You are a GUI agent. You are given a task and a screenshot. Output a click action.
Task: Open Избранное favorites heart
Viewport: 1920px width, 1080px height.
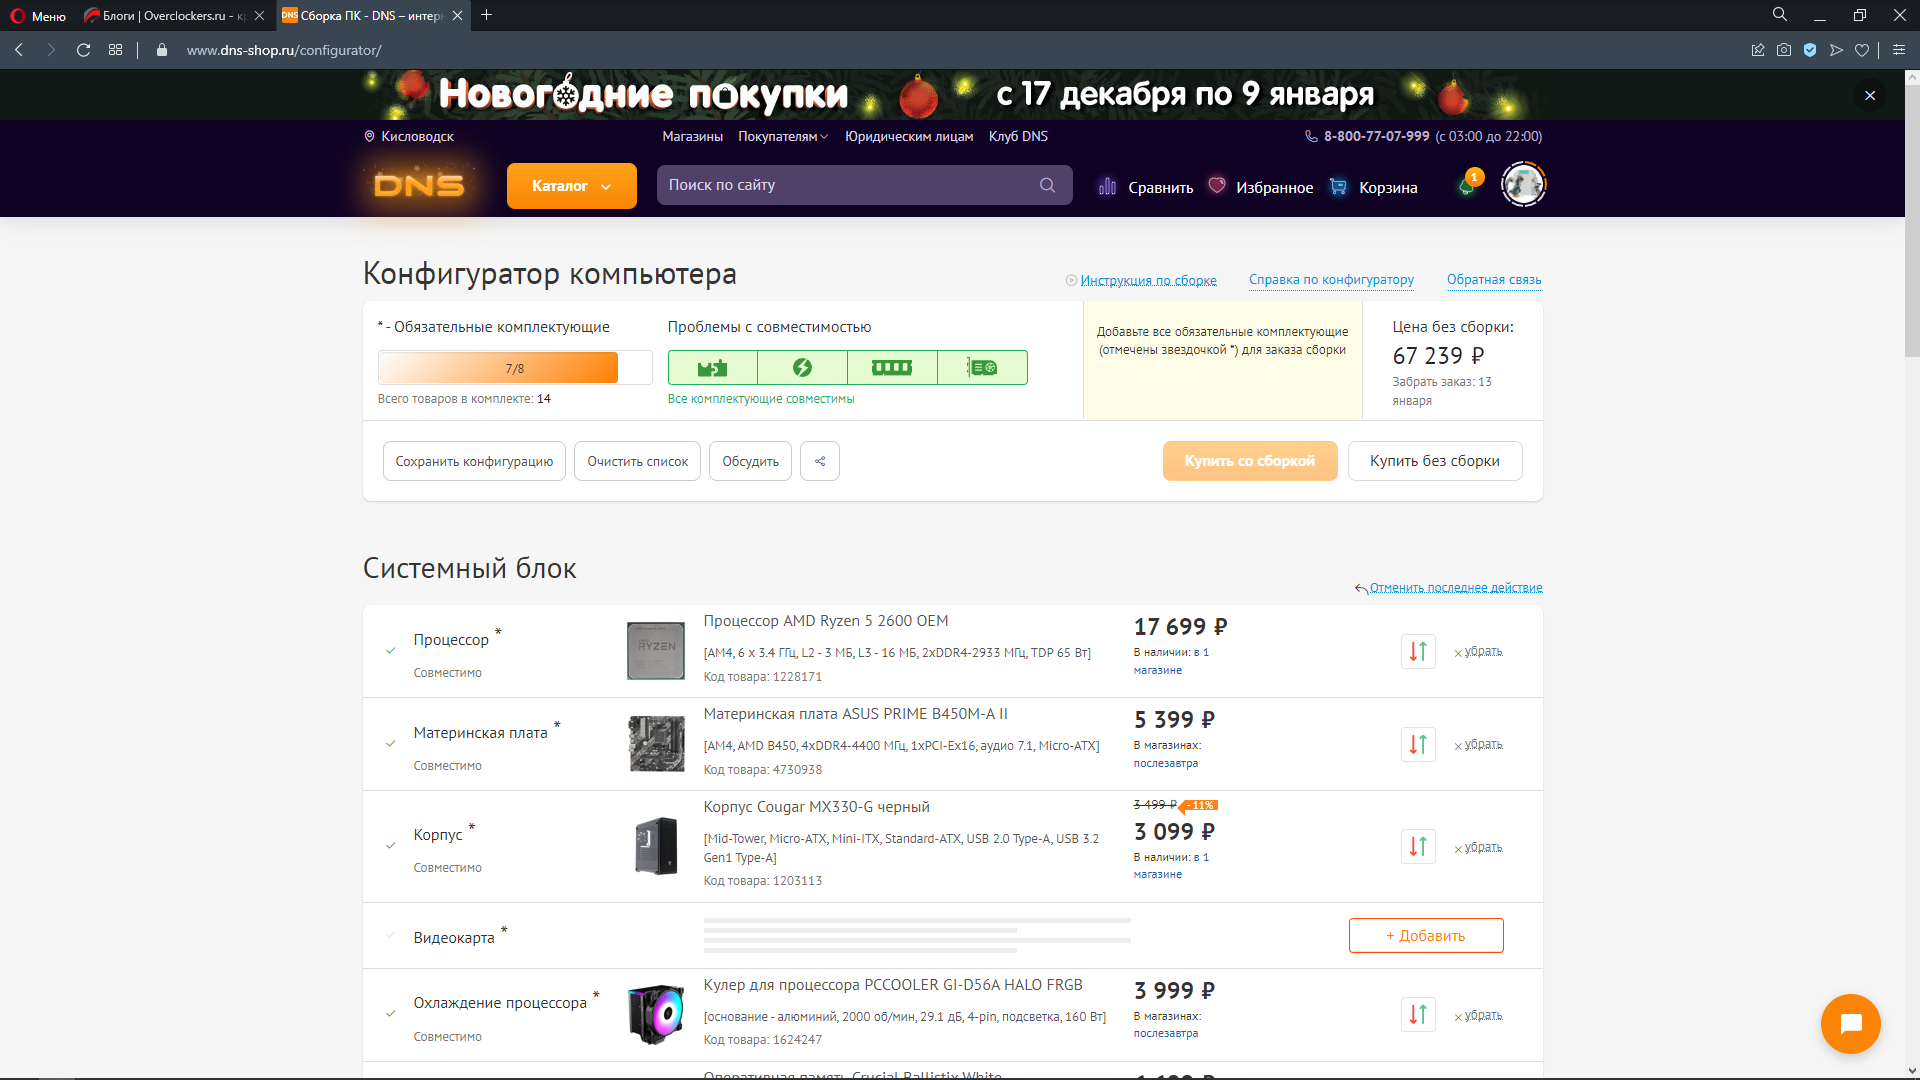pyautogui.click(x=1260, y=187)
